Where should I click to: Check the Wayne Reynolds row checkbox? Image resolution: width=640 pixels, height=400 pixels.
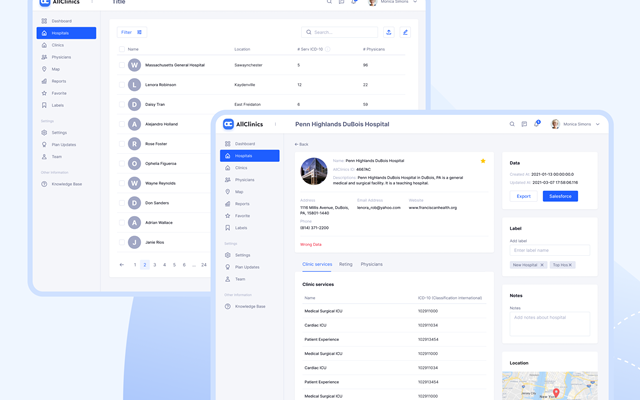point(122,183)
